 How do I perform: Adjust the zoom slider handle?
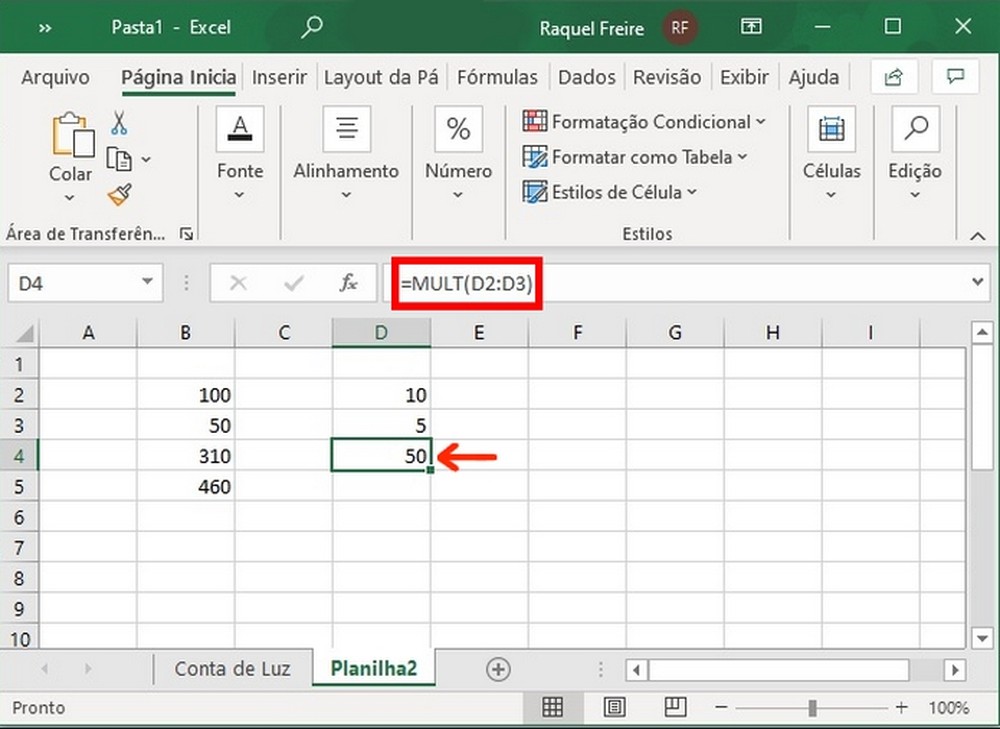click(x=812, y=707)
